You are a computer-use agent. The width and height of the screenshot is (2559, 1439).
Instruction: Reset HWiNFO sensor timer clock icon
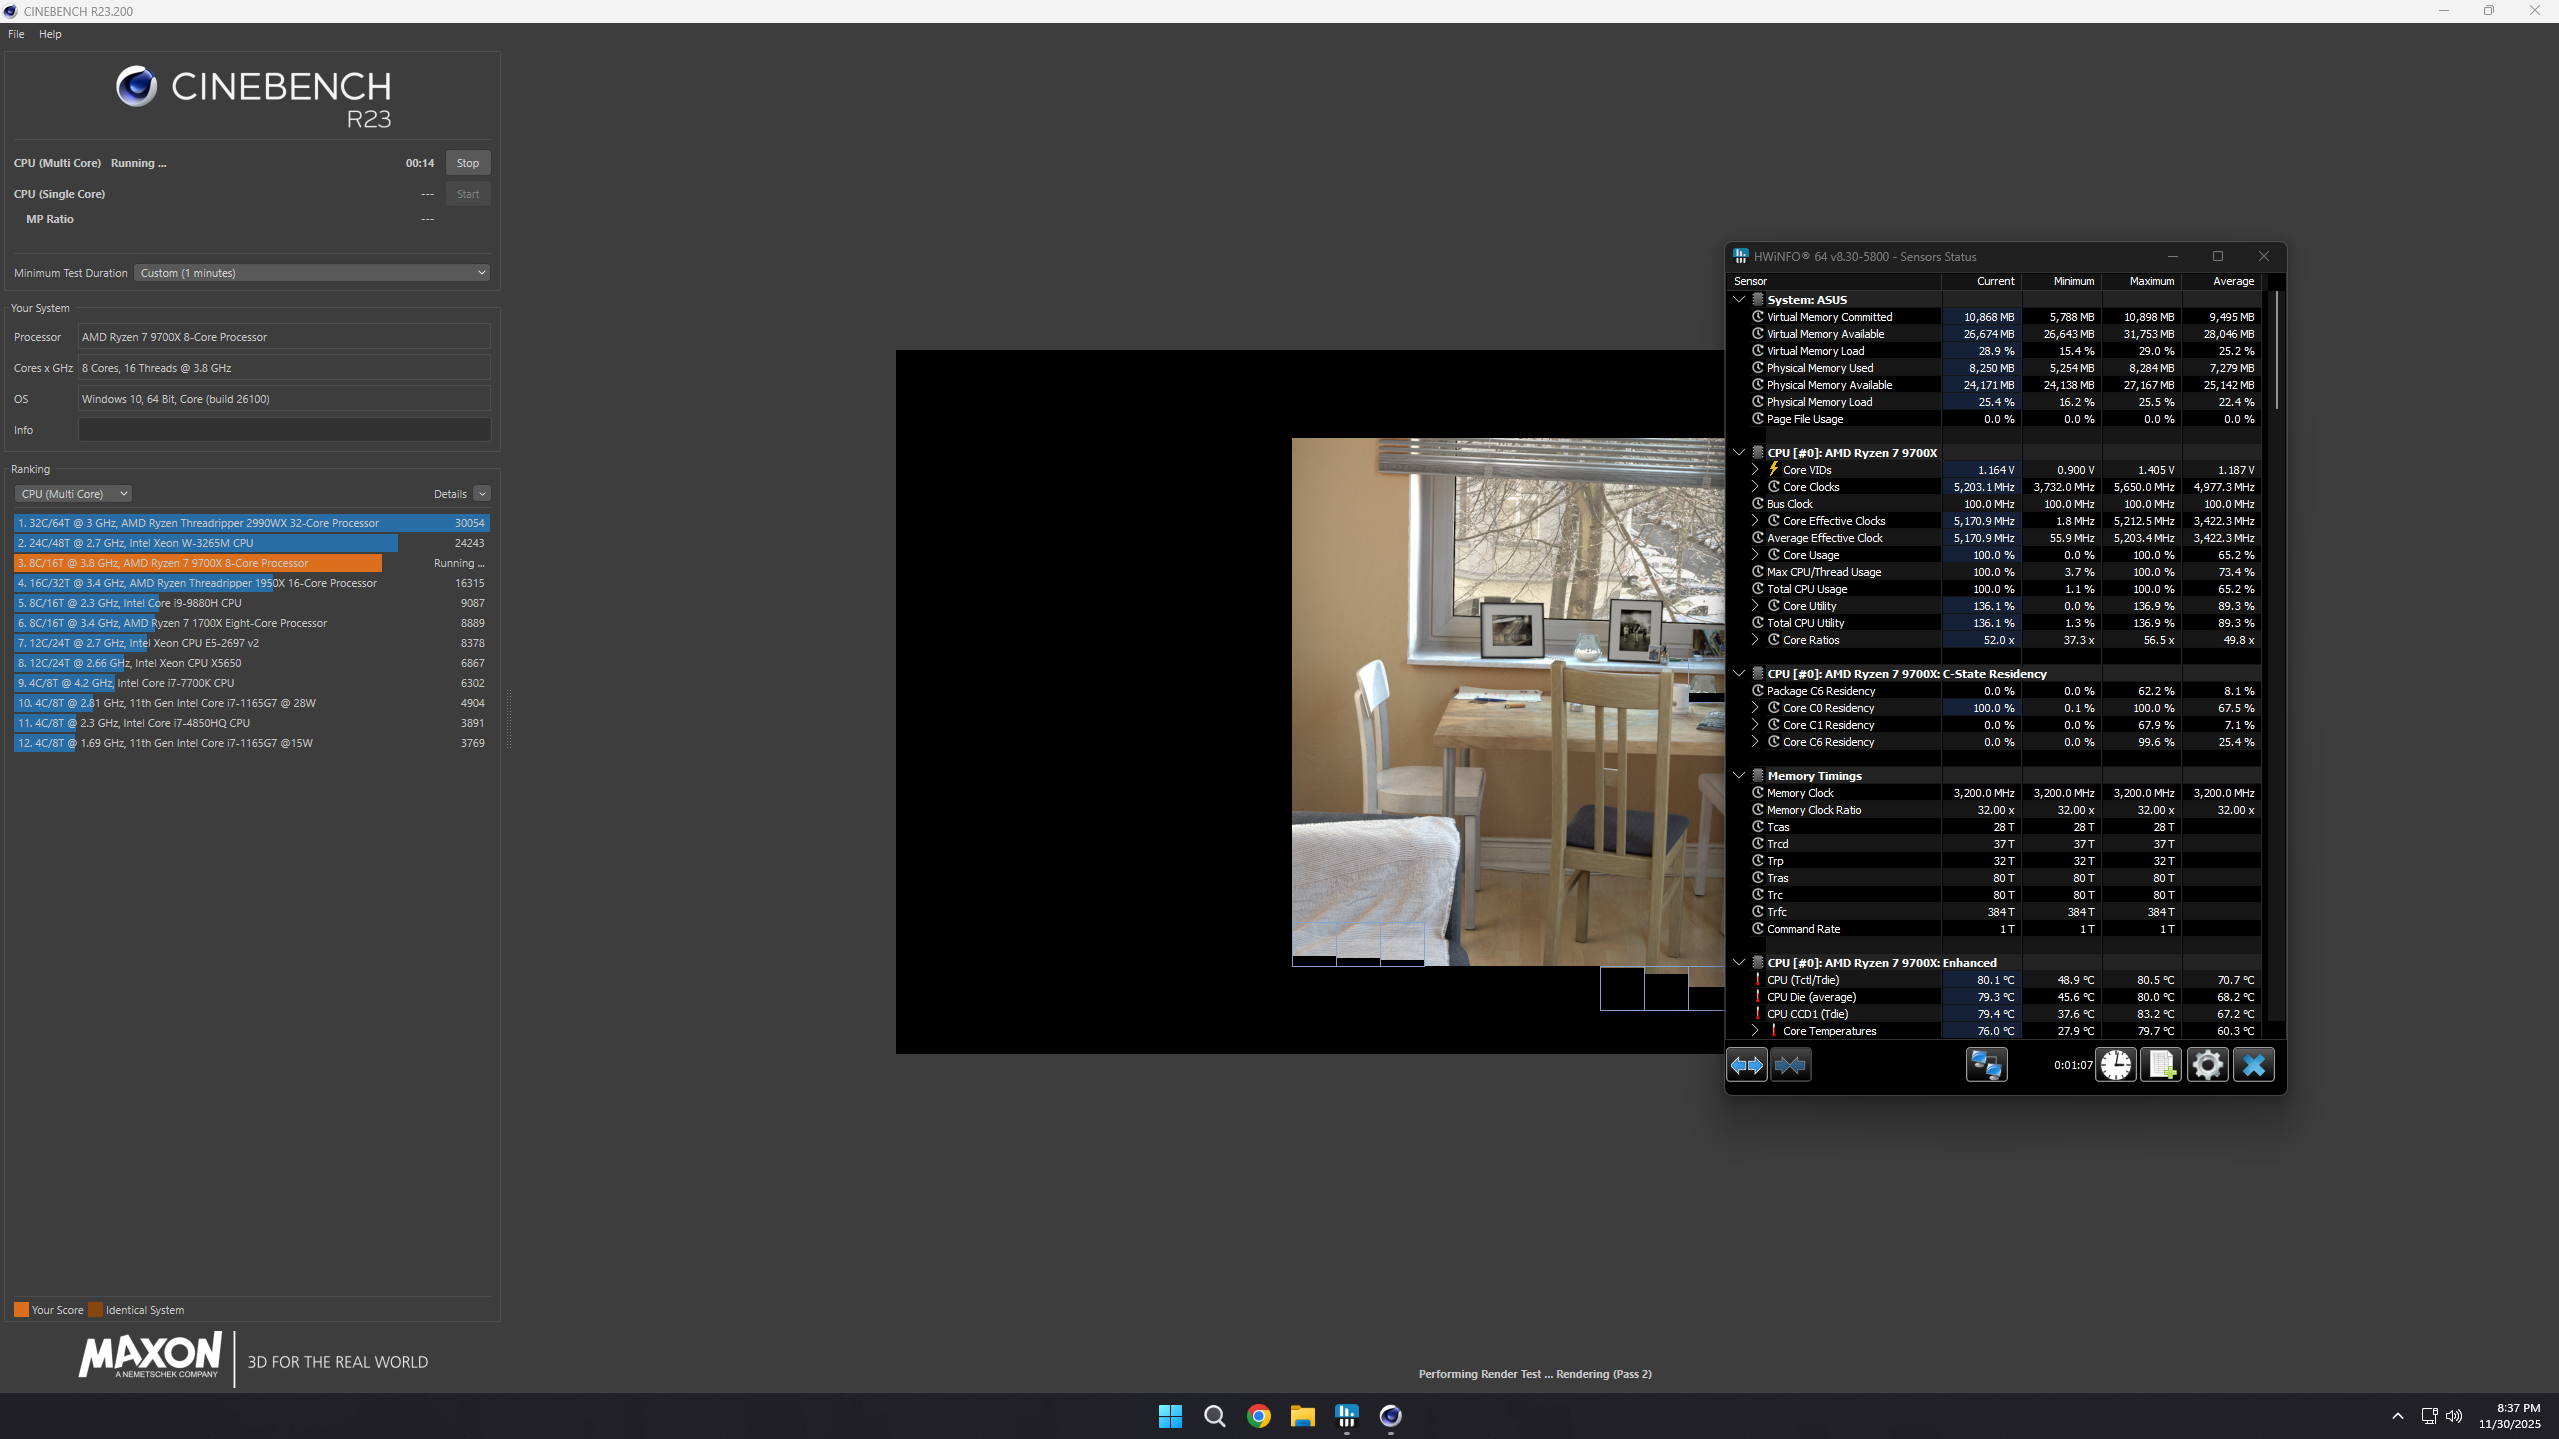coord(2116,1065)
